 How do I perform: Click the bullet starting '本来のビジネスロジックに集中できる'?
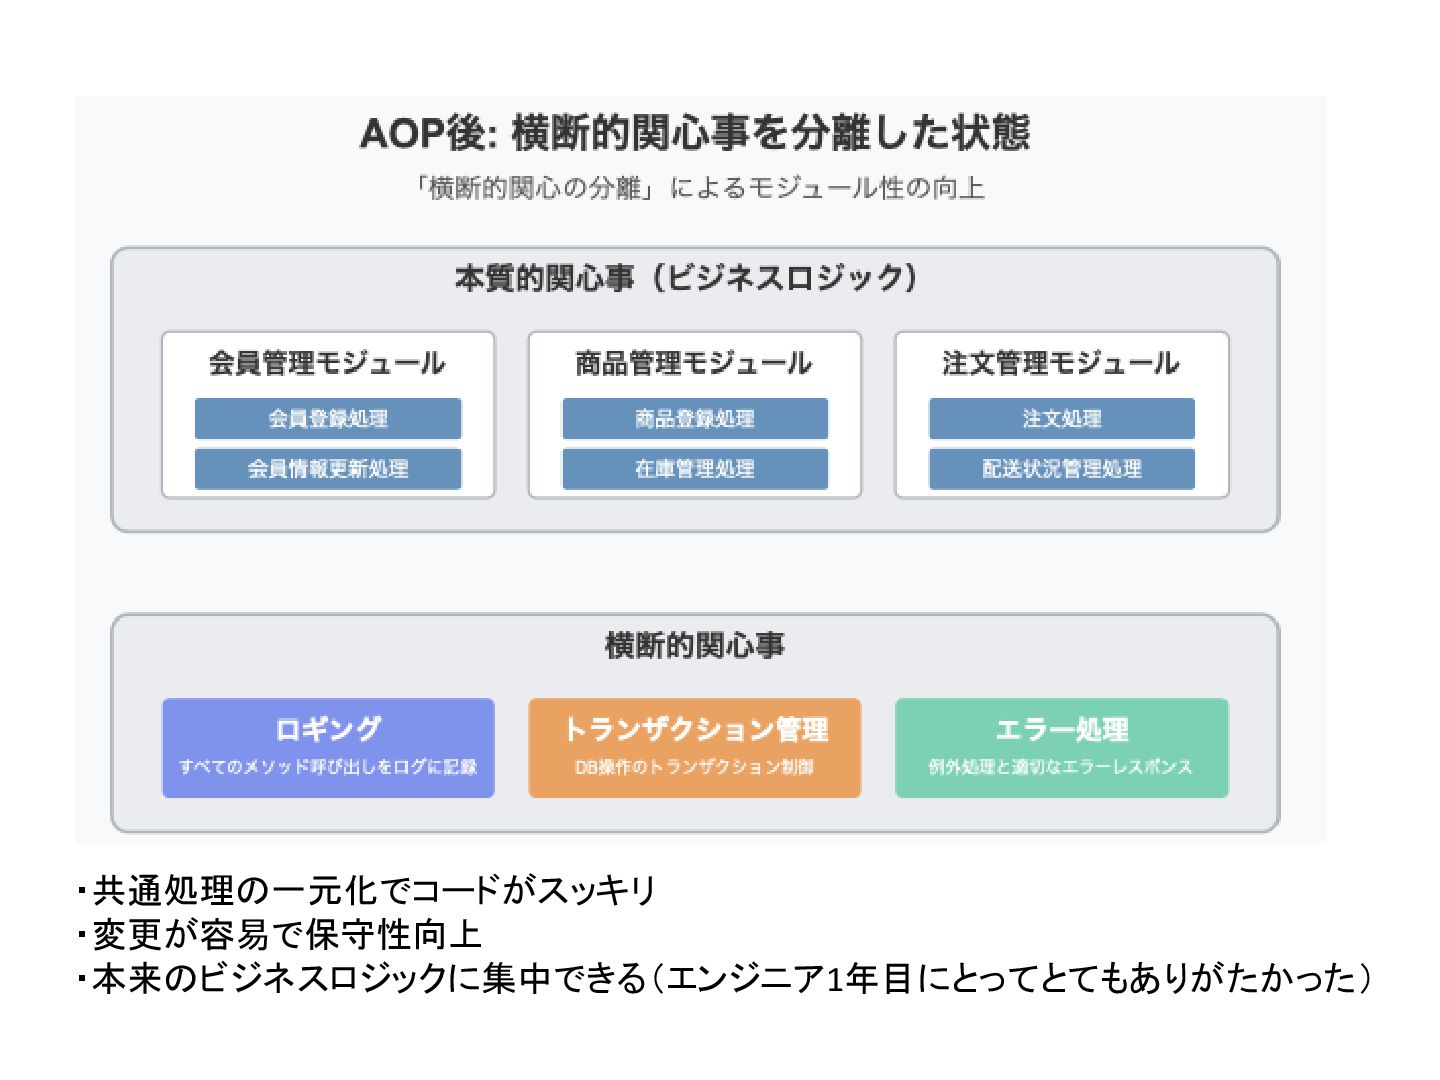[724, 978]
